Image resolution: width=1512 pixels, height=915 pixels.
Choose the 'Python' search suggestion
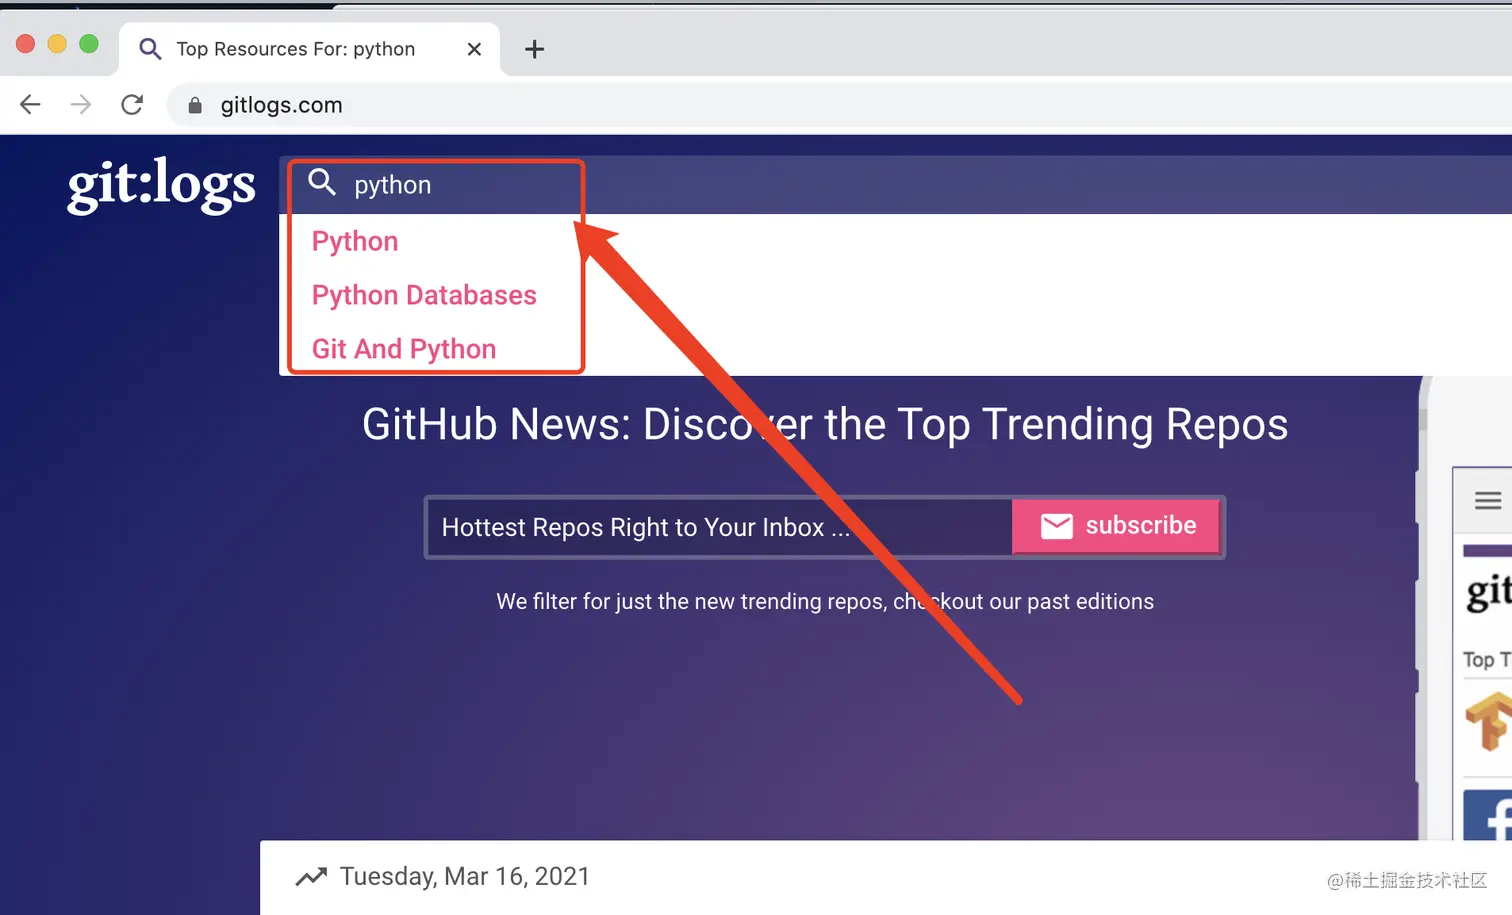(355, 241)
